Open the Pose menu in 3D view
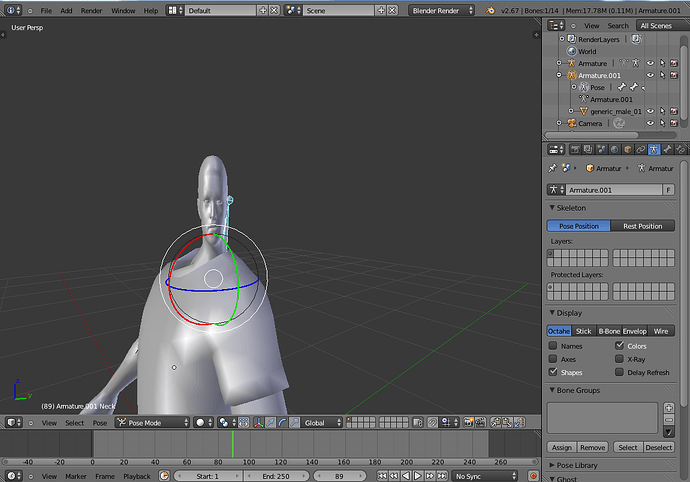The width and height of the screenshot is (690, 482). point(99,423)
